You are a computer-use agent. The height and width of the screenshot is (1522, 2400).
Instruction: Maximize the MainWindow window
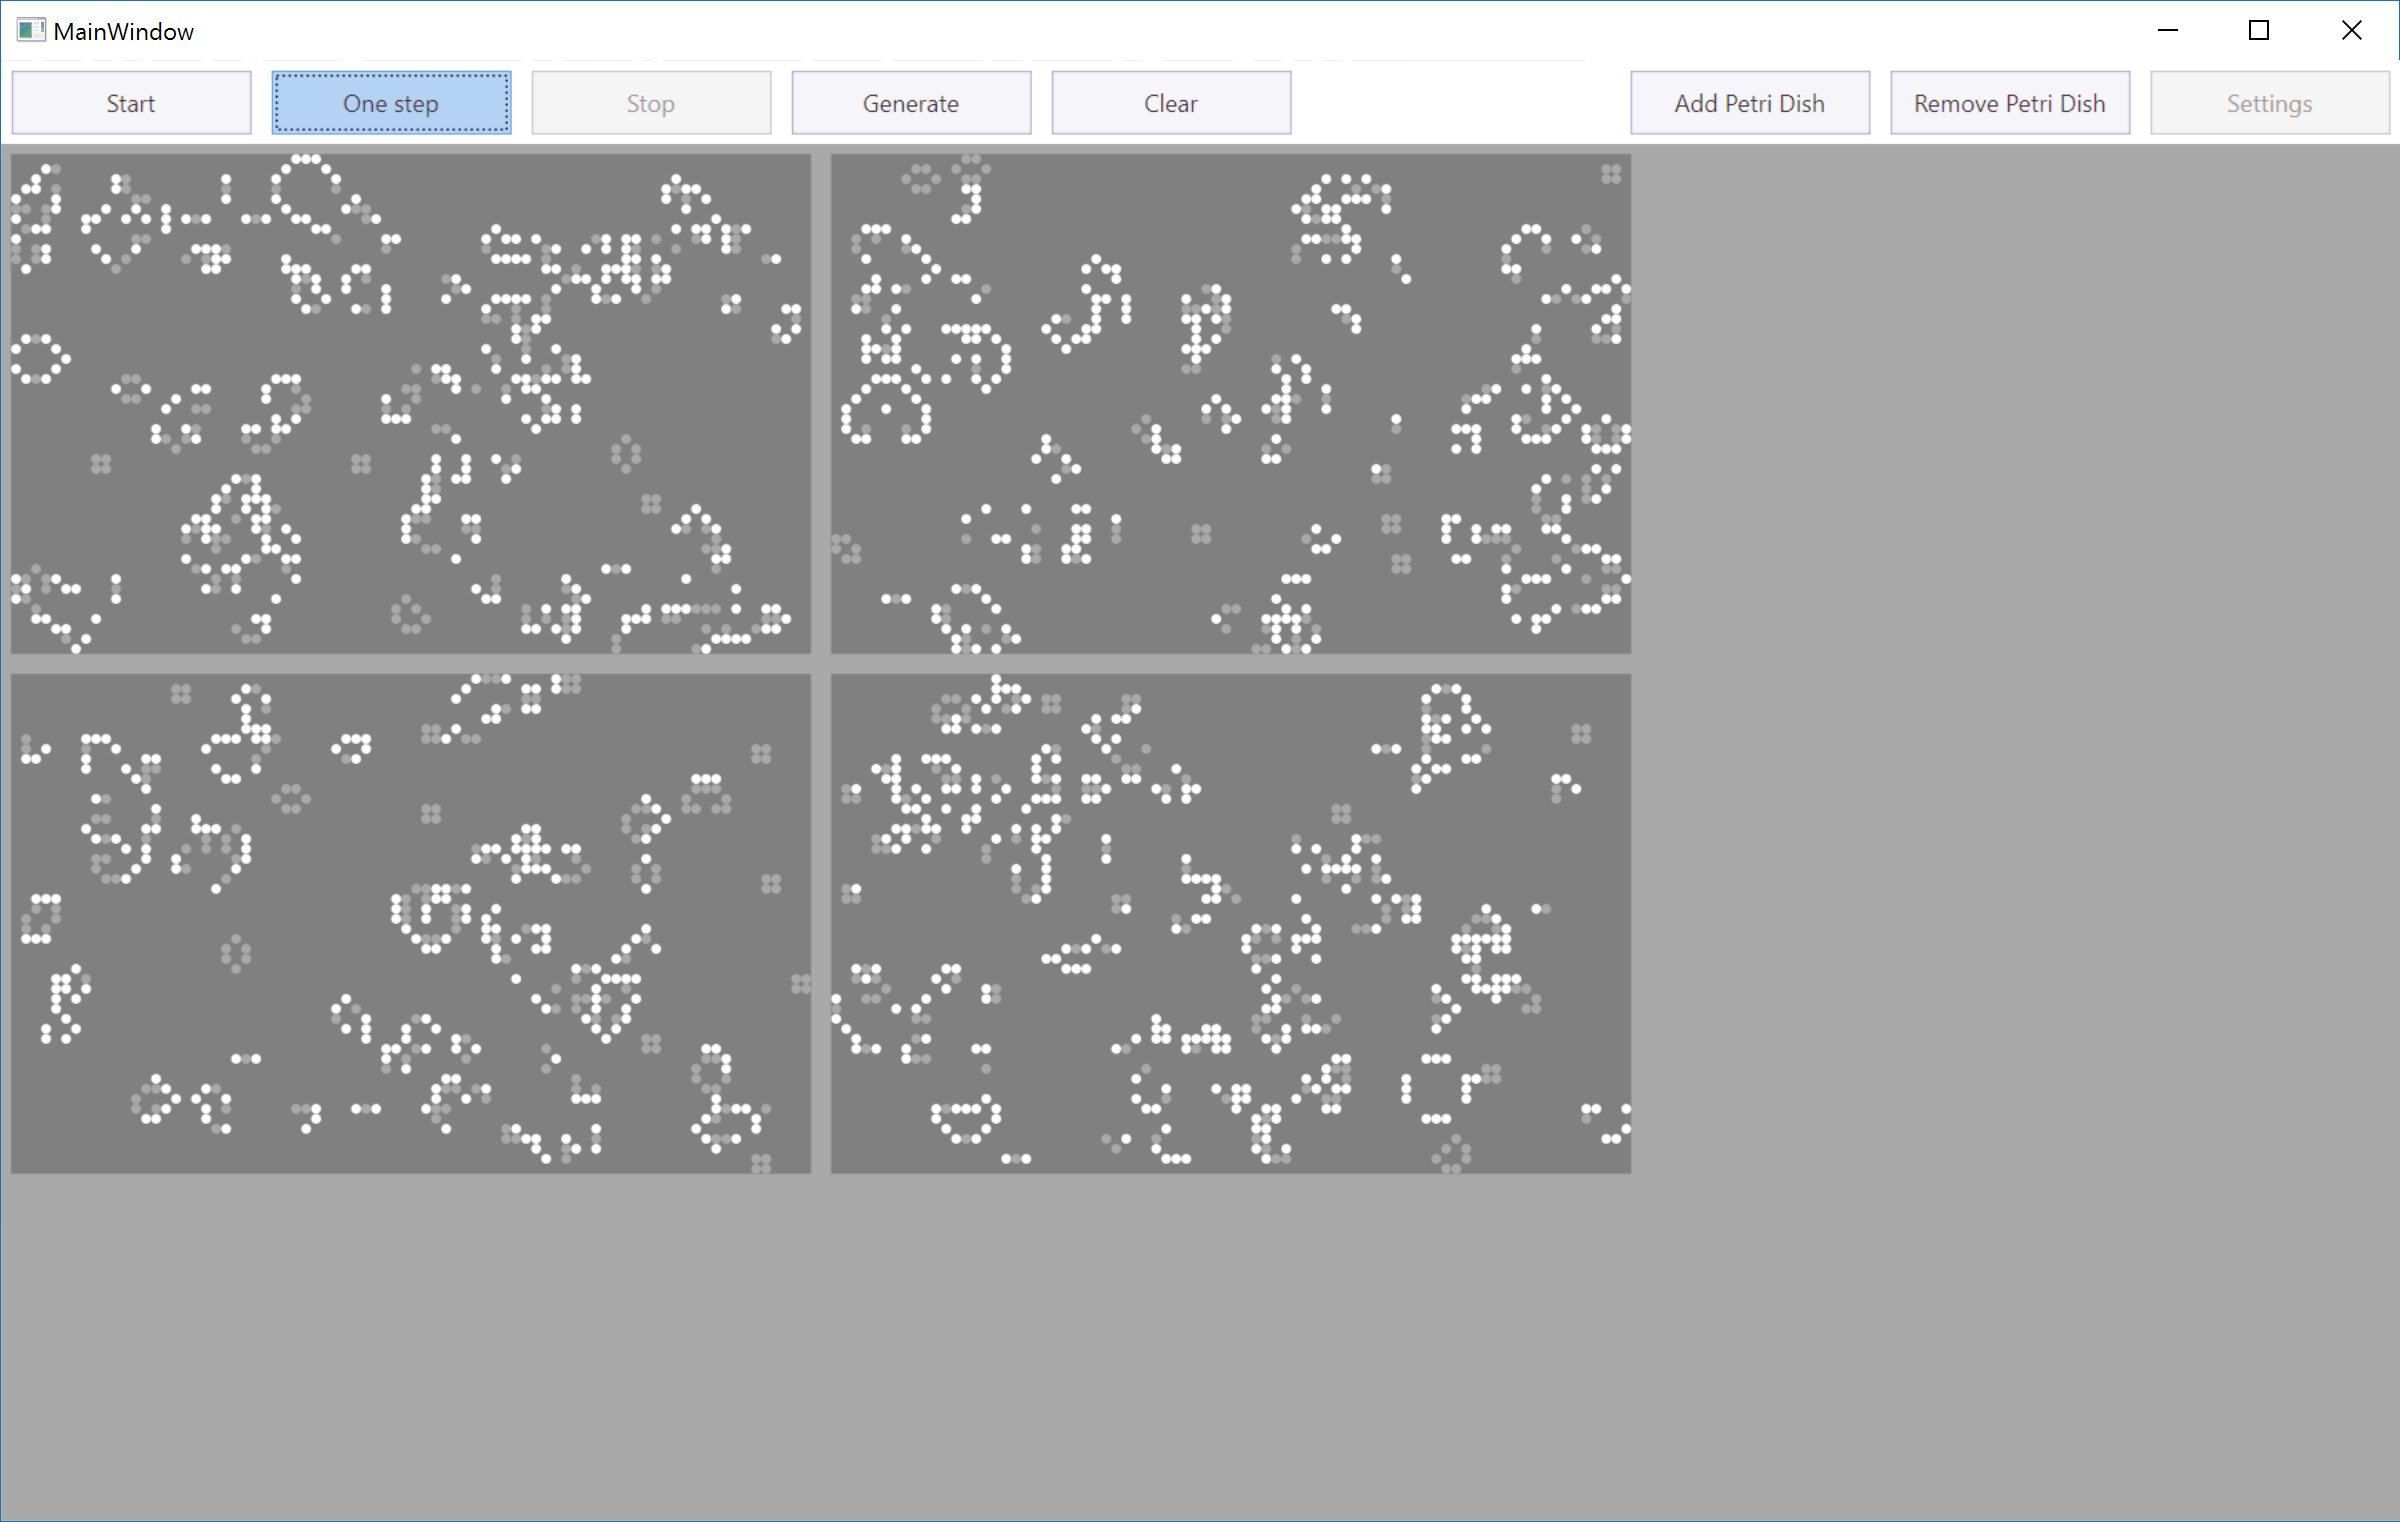2258,31
